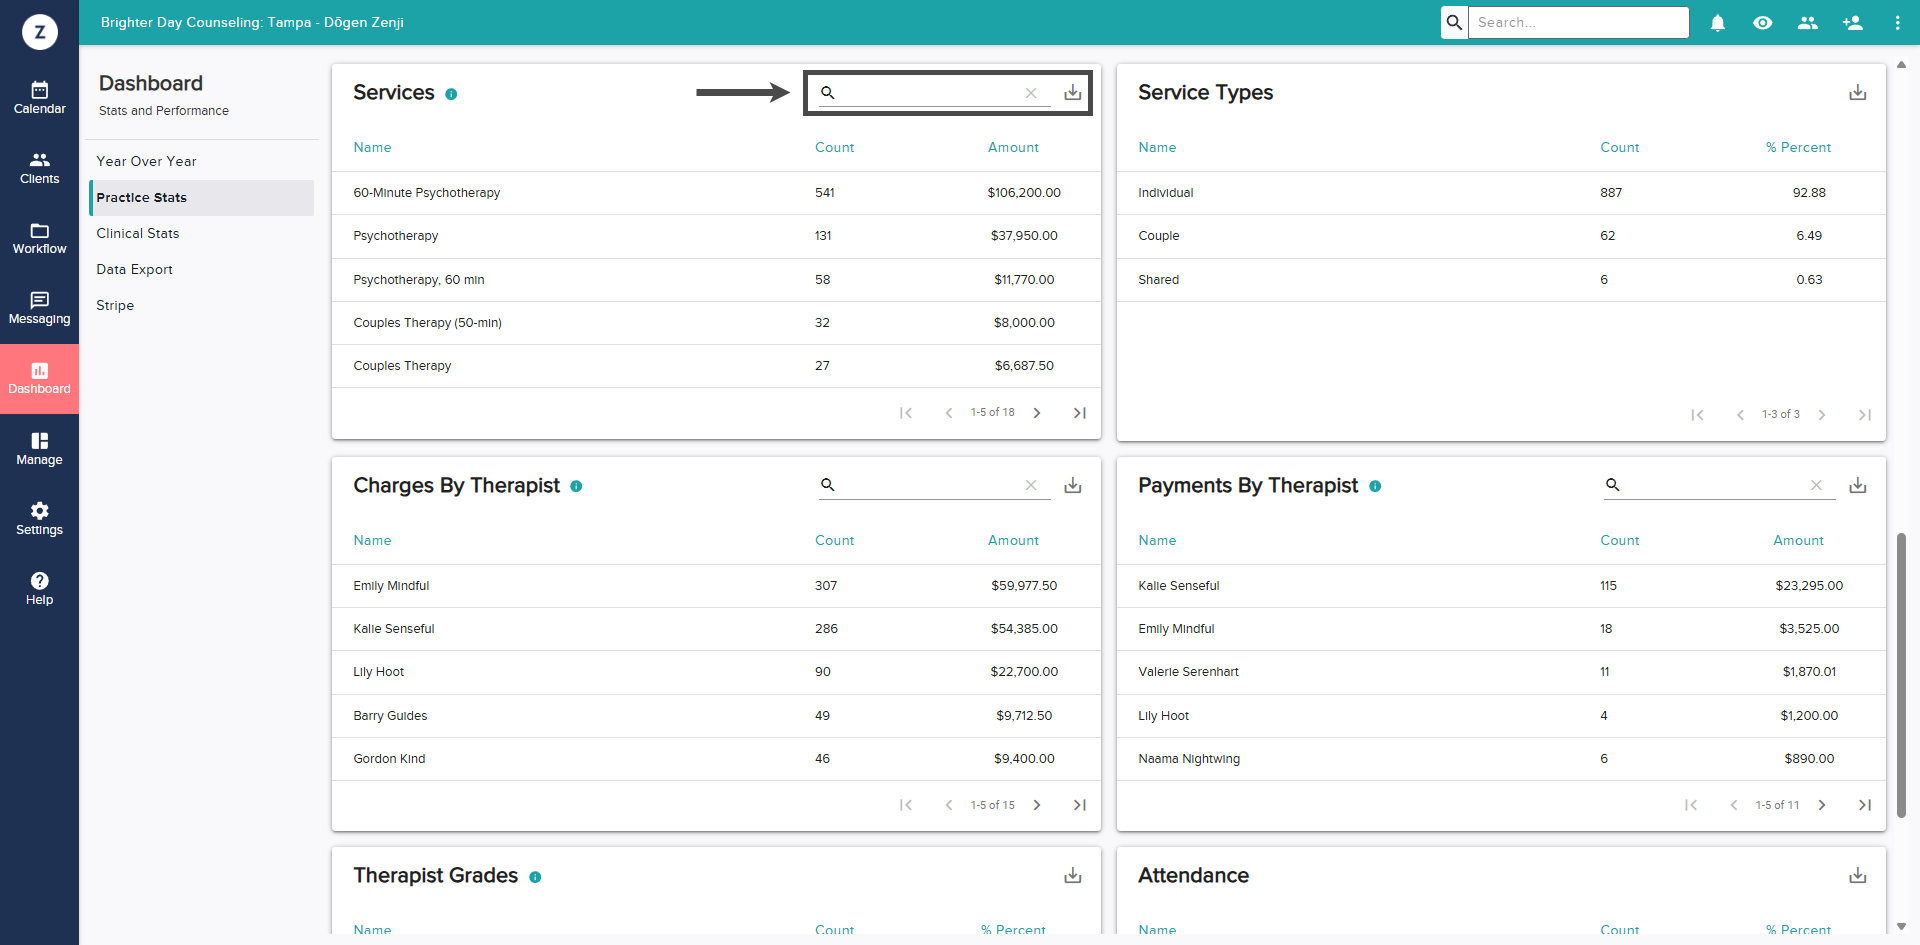Screen dimensions: 1920x945
Task: Sort Payments By Therapist by Amount
Action: pyautogui.click(x=1798, y=540)
